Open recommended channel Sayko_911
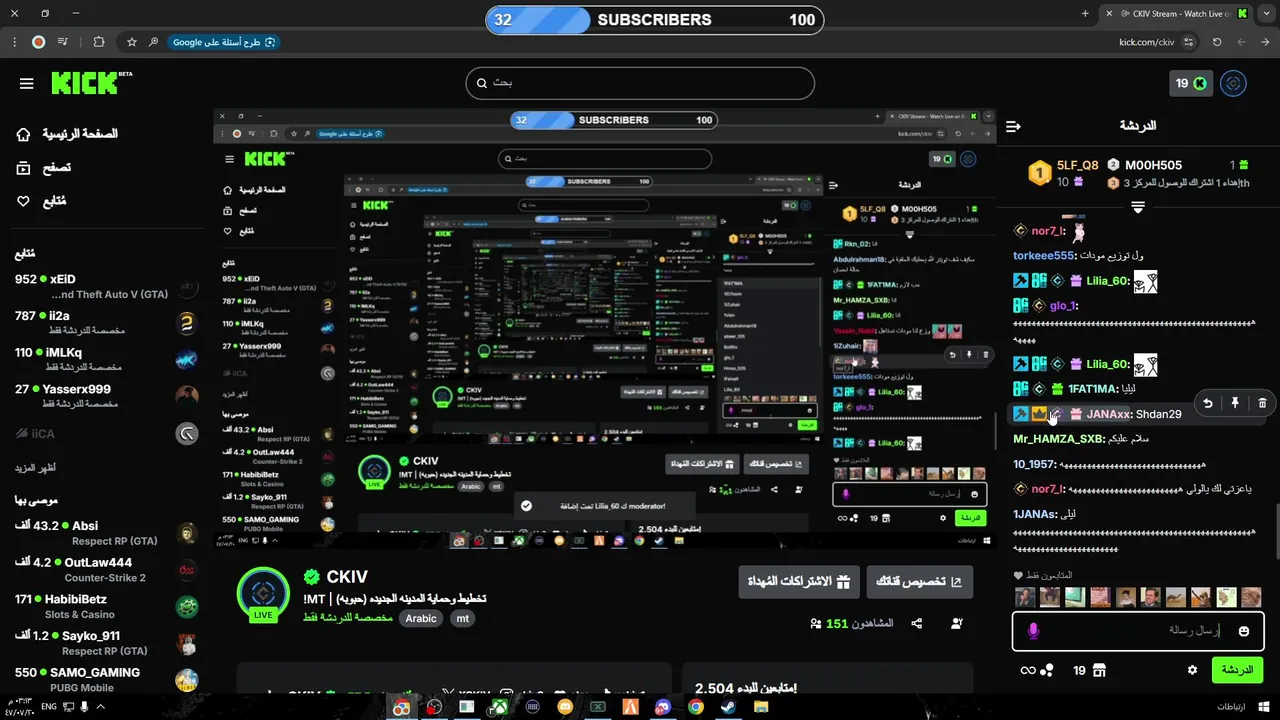This screenshot has width=1280, height=720. click(105, 643)
